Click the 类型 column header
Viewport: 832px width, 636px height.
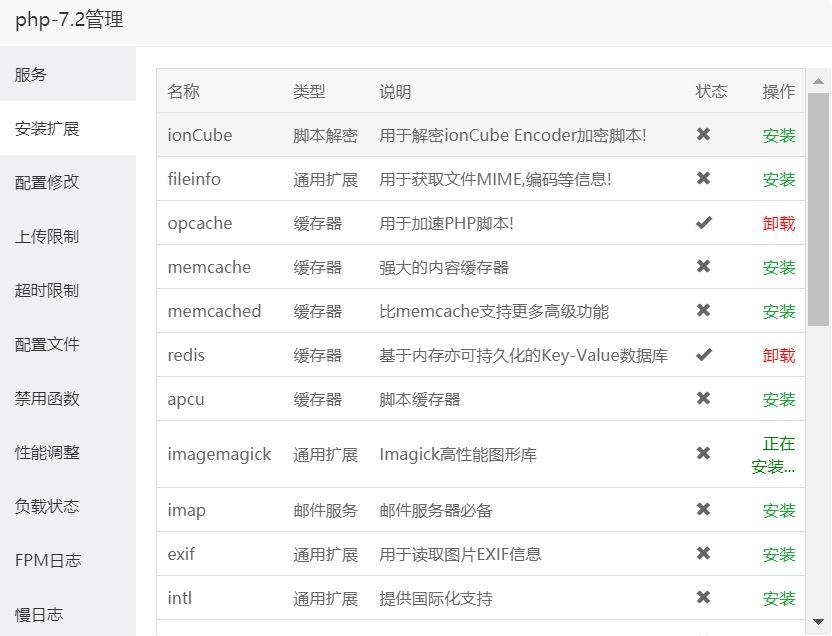309,91
